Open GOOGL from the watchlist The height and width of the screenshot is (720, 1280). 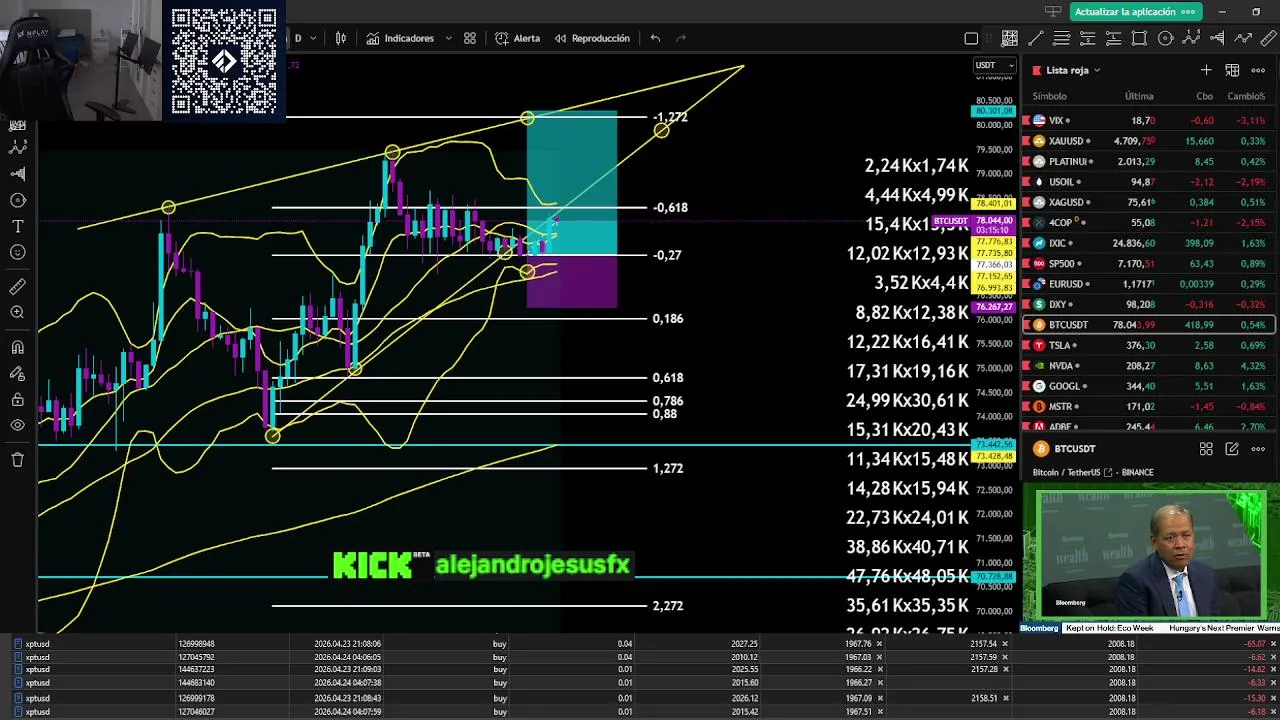click(1148, 386)
